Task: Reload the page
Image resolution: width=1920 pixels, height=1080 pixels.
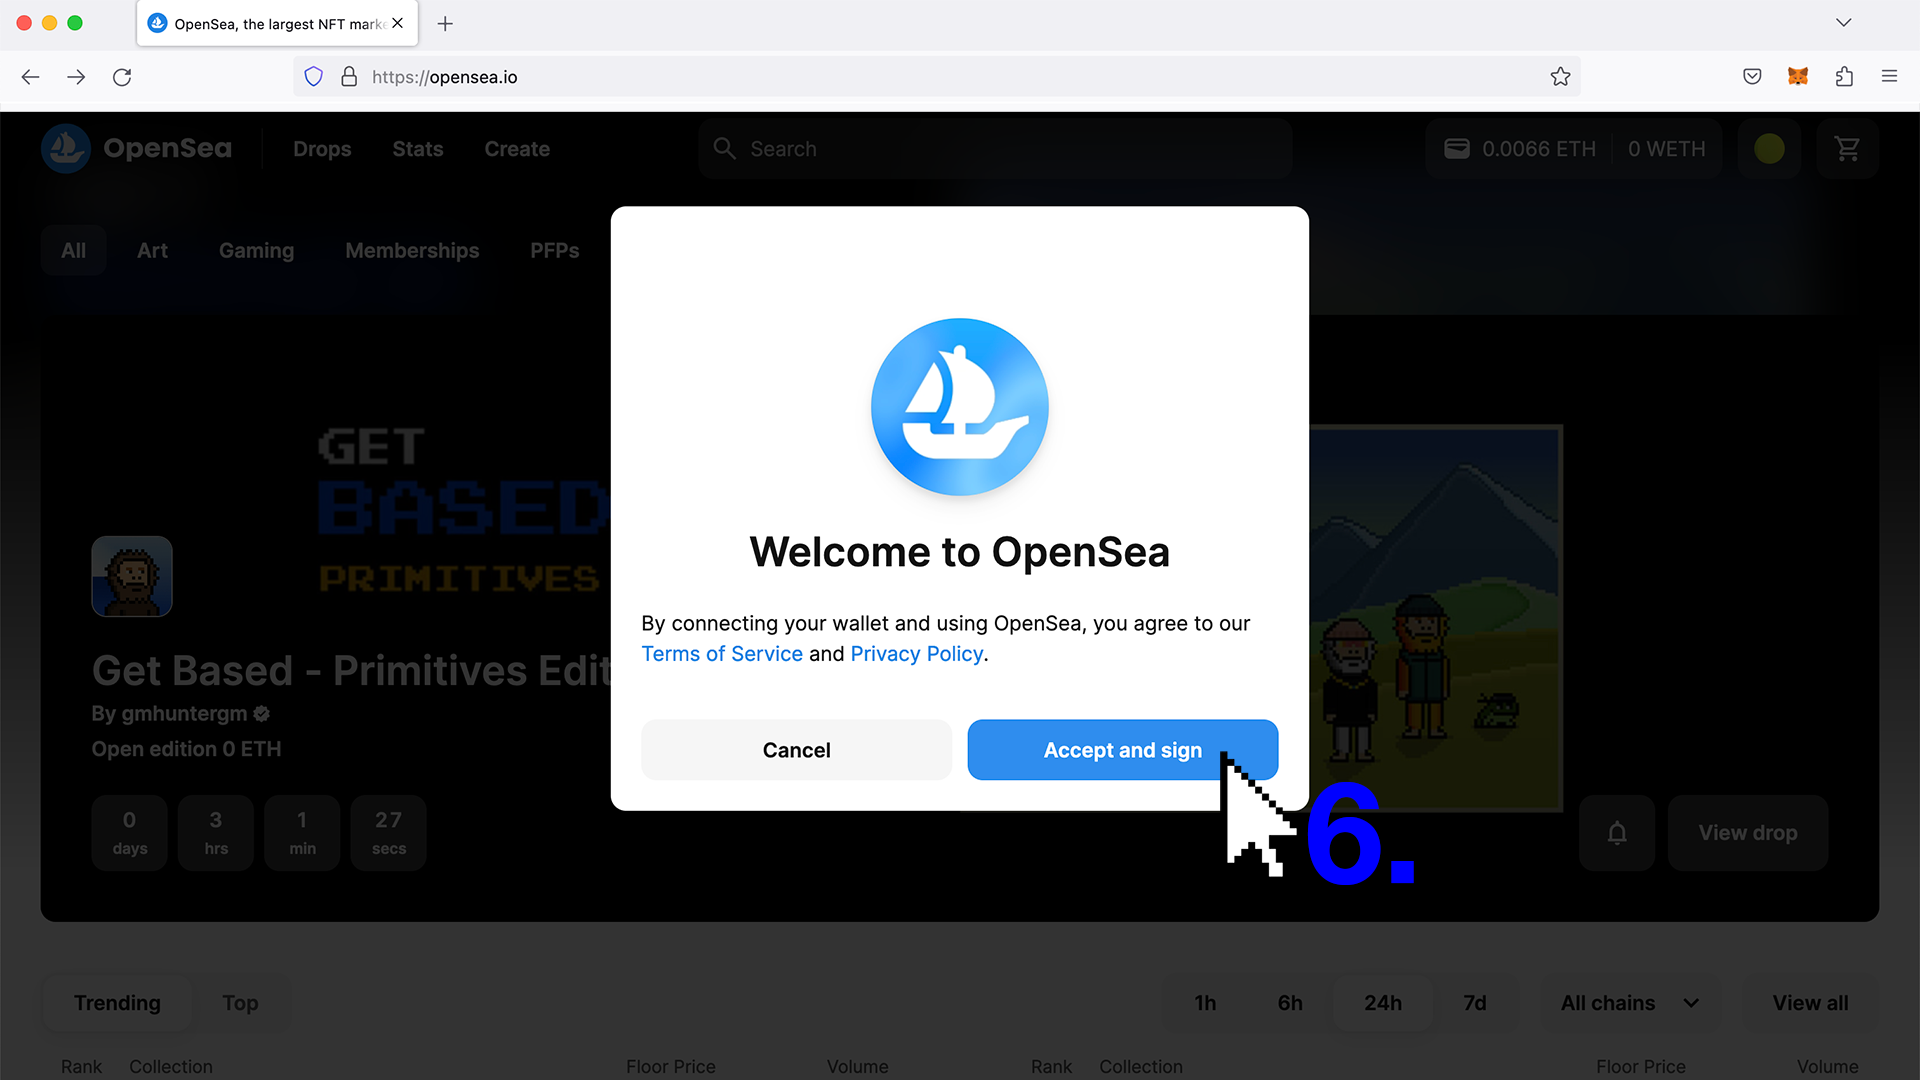Action: (x=122, y=77)
